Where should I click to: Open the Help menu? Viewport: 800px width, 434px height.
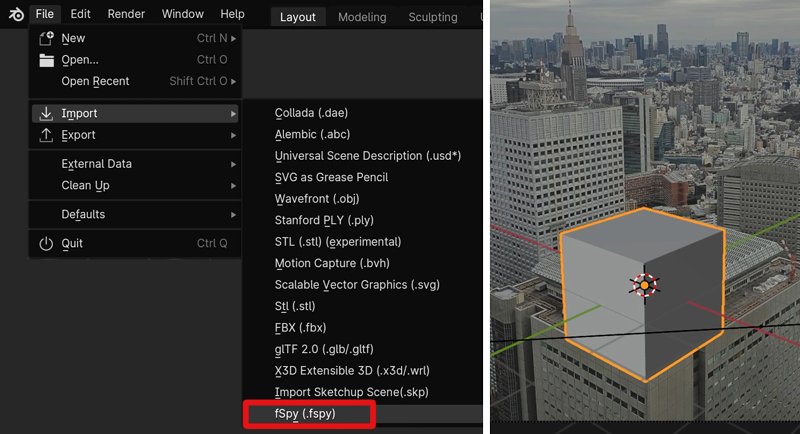click(232, 14)
